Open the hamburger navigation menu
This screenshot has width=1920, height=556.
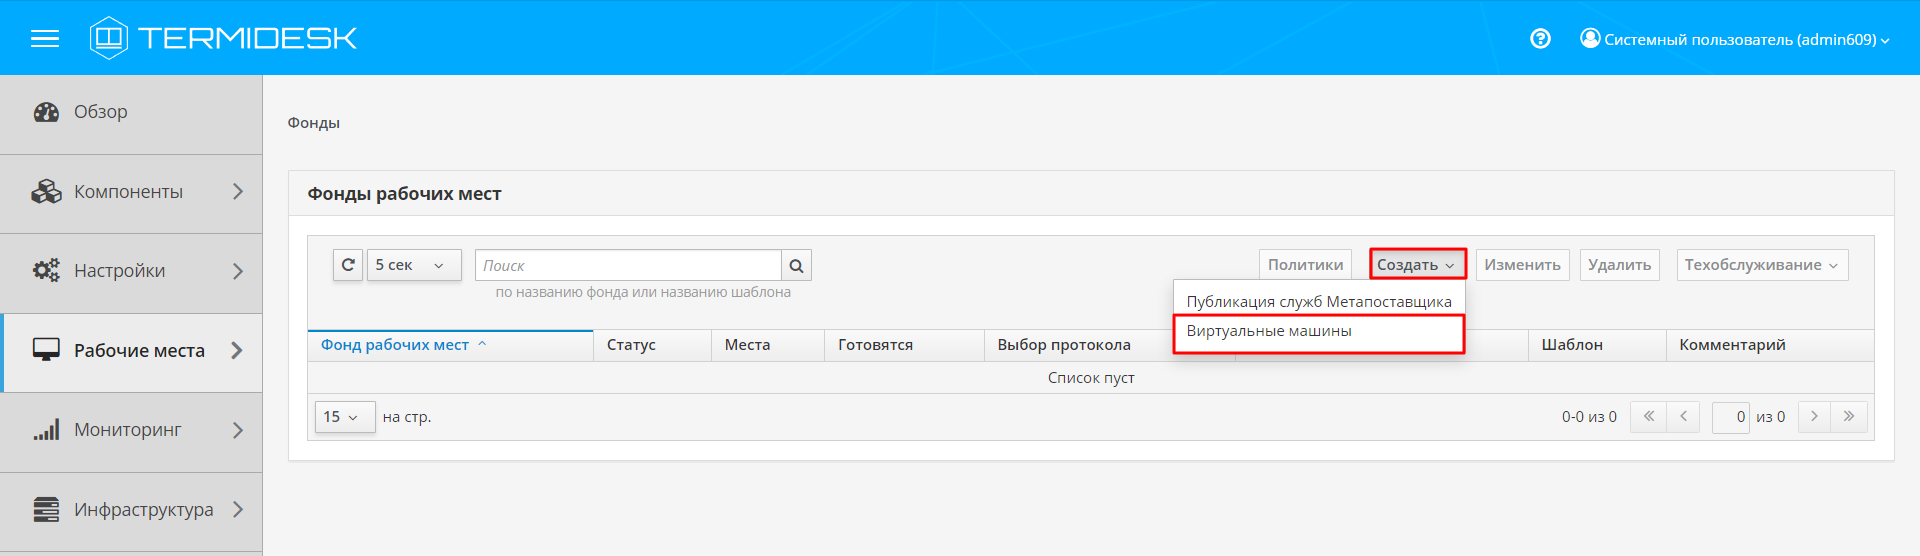(45, 39)
